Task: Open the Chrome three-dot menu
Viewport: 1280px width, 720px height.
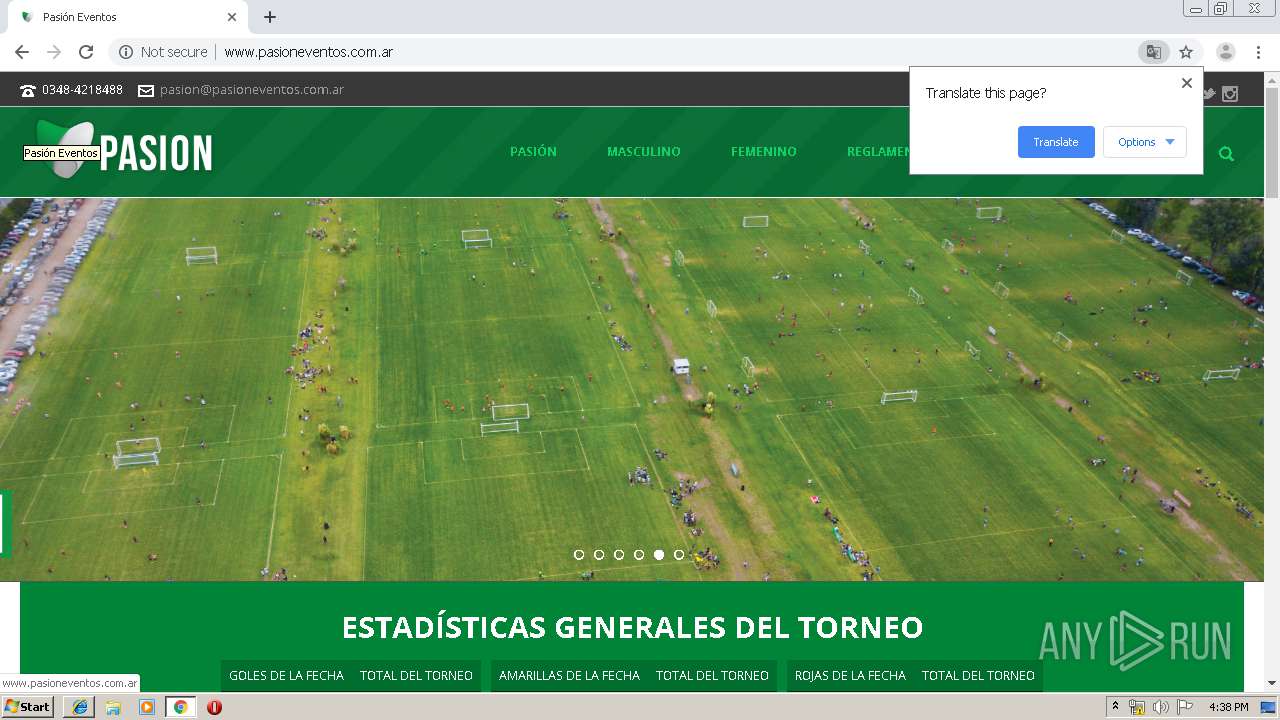Action: pos(1258,52)
